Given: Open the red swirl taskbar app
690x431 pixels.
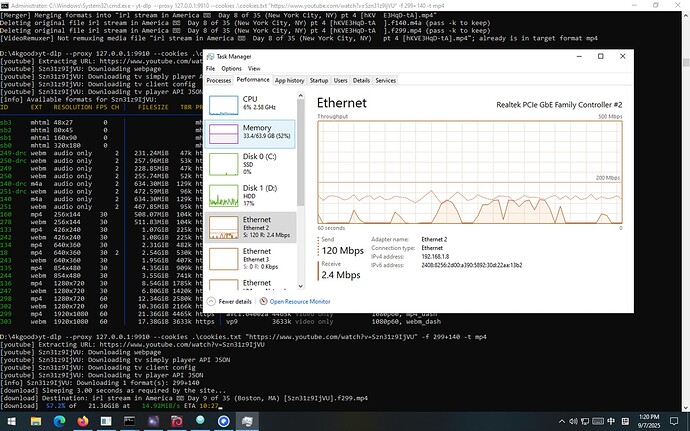Looking at the screenshot, I should click(x=176, y=421).
